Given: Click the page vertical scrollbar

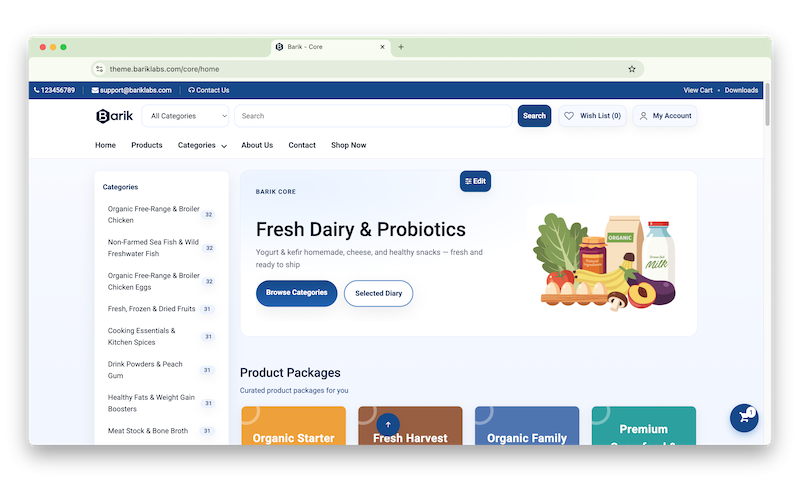Looking at the screenshot, I should [x=767, y=105].
